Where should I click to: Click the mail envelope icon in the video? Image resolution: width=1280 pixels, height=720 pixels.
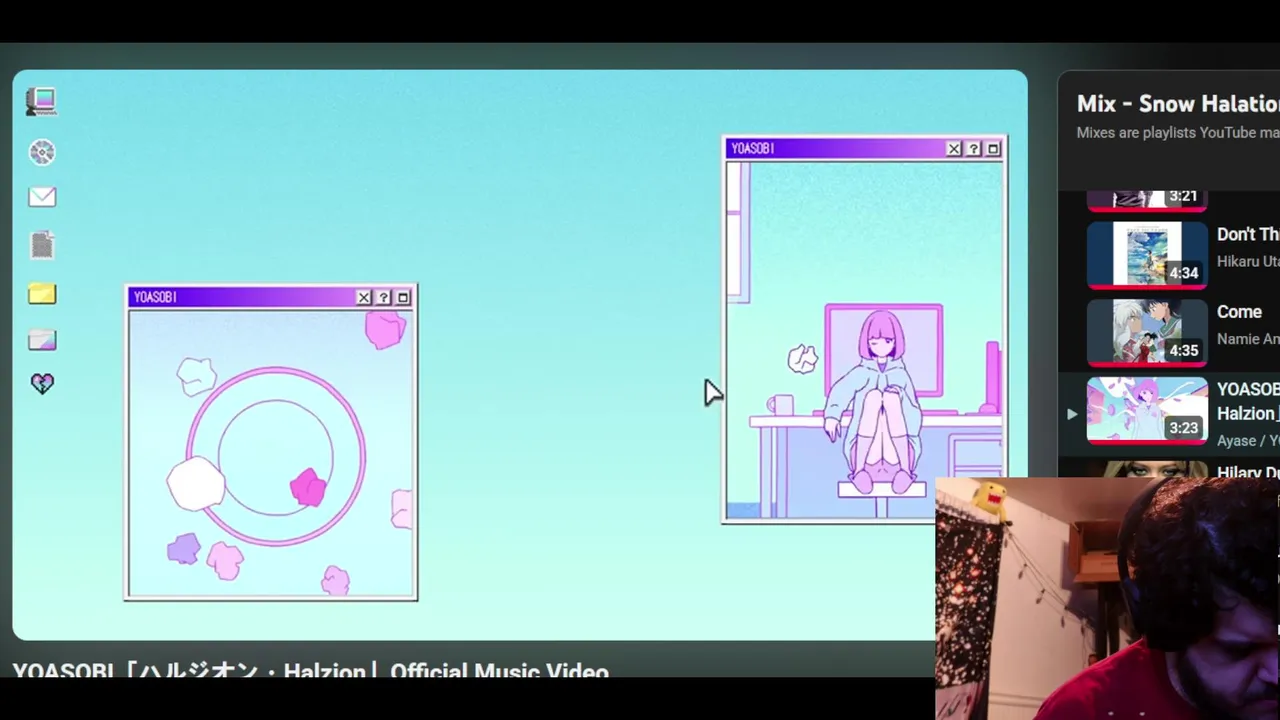click(x=42, y=197)
